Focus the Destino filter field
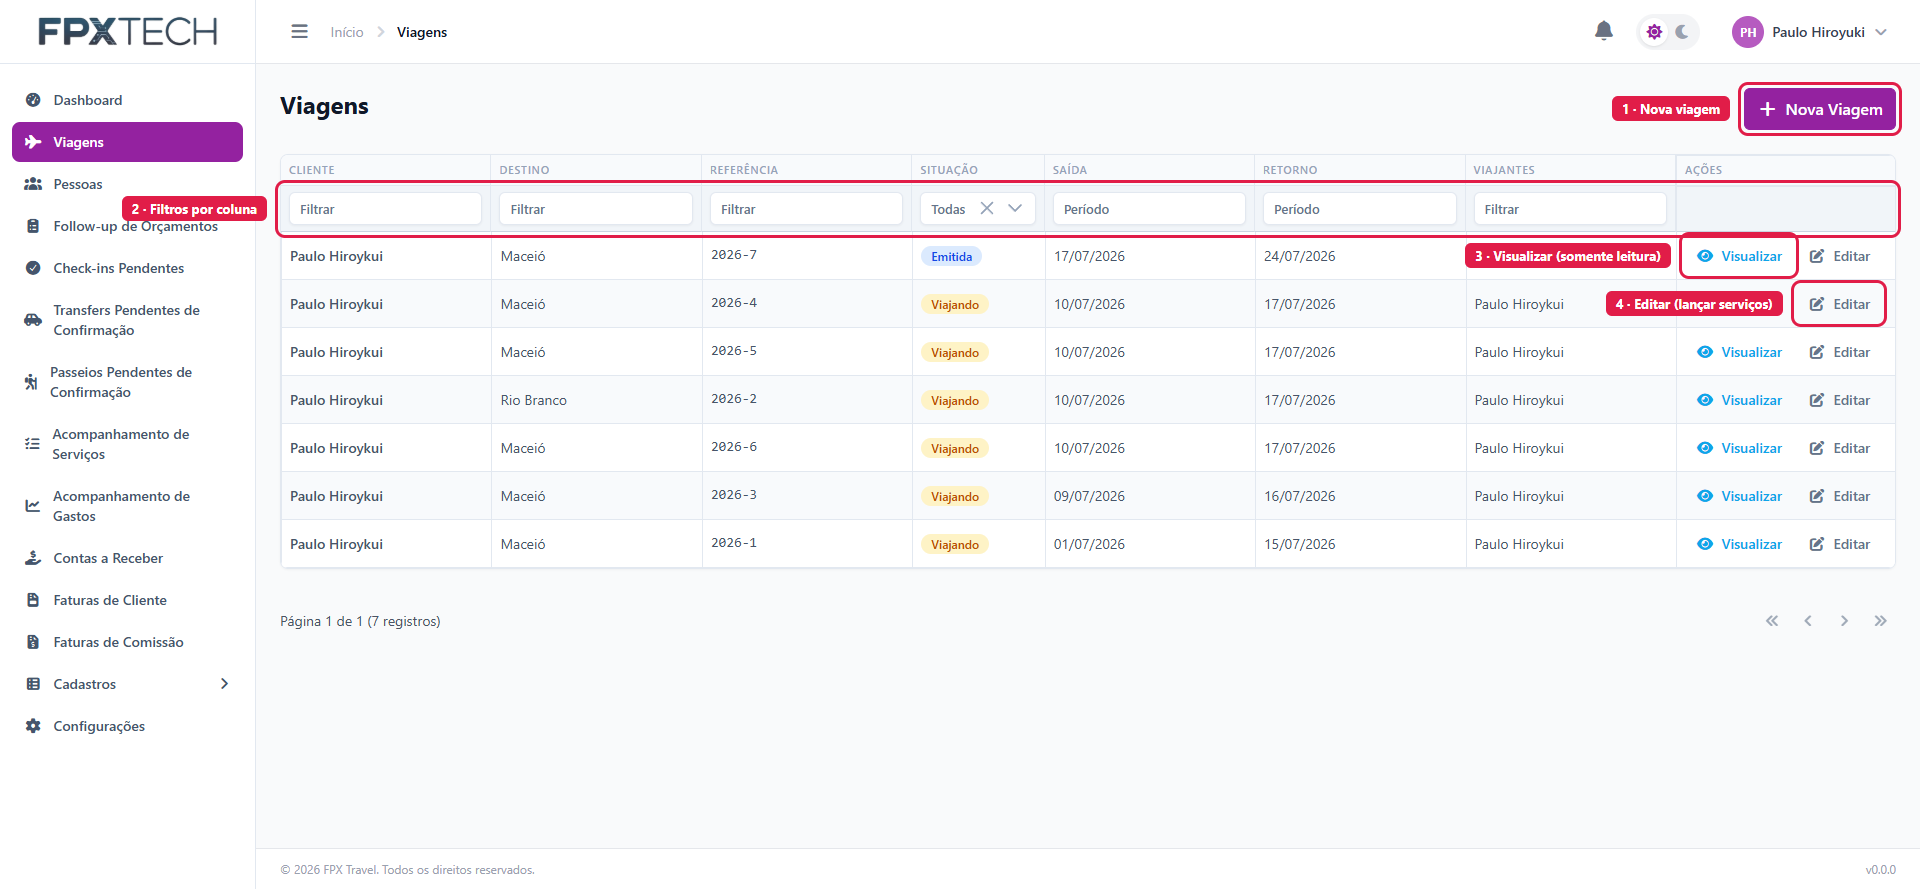The width and height of the screenshot is (1920, 889). (596, 209)
